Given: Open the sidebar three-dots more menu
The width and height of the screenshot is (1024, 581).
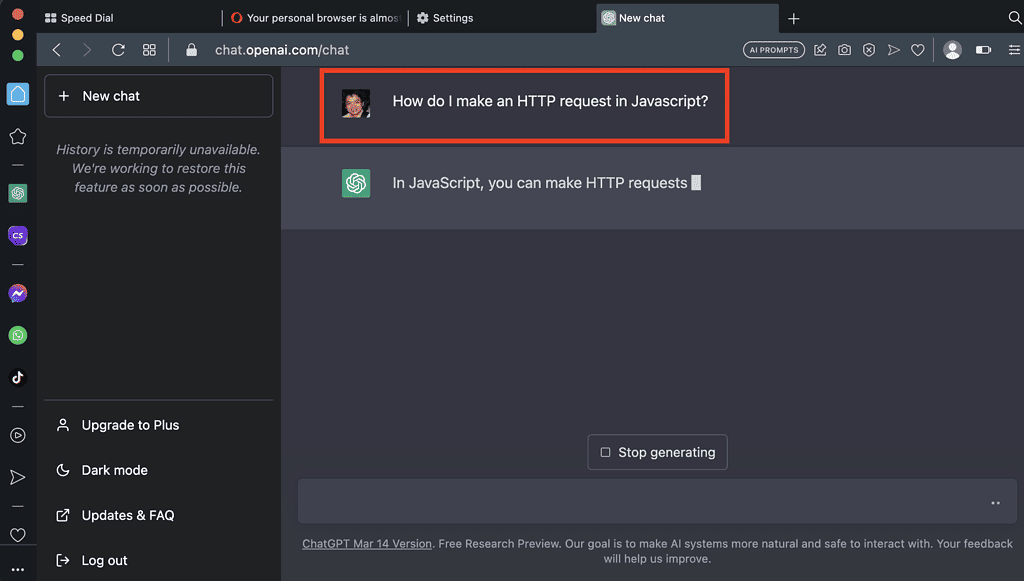Looking at the screenshot, I should click(18, 570).
